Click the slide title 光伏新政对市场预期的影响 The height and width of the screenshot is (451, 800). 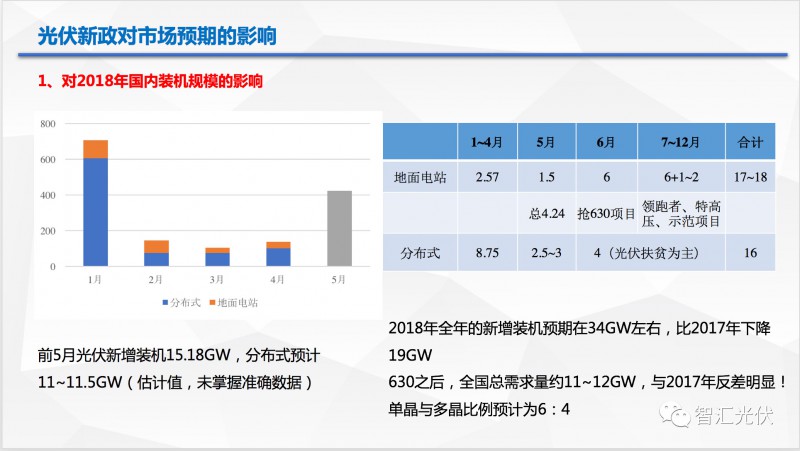coord(156,36)
